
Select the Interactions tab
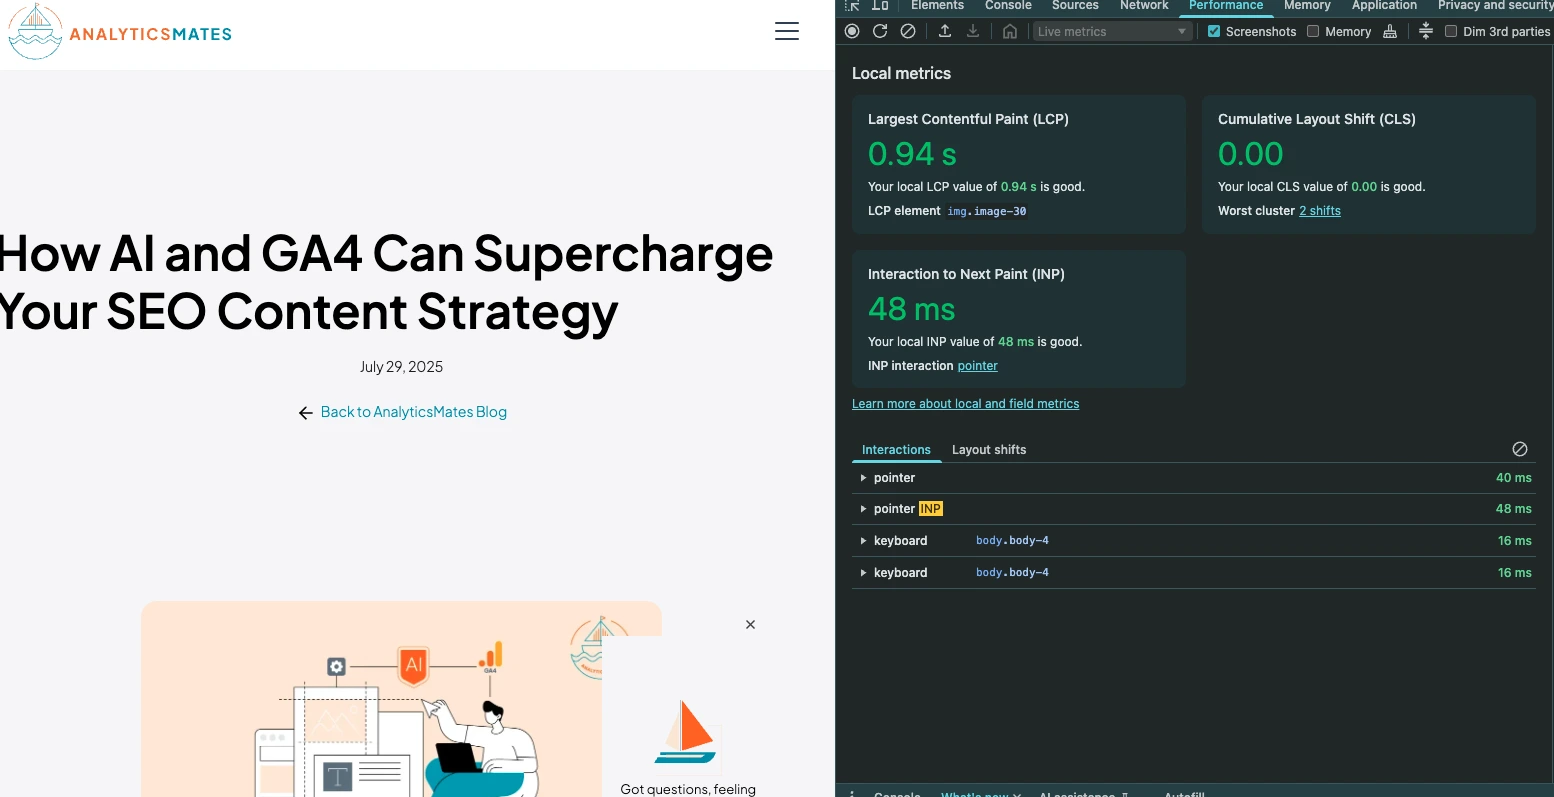(x=896, y=450)
